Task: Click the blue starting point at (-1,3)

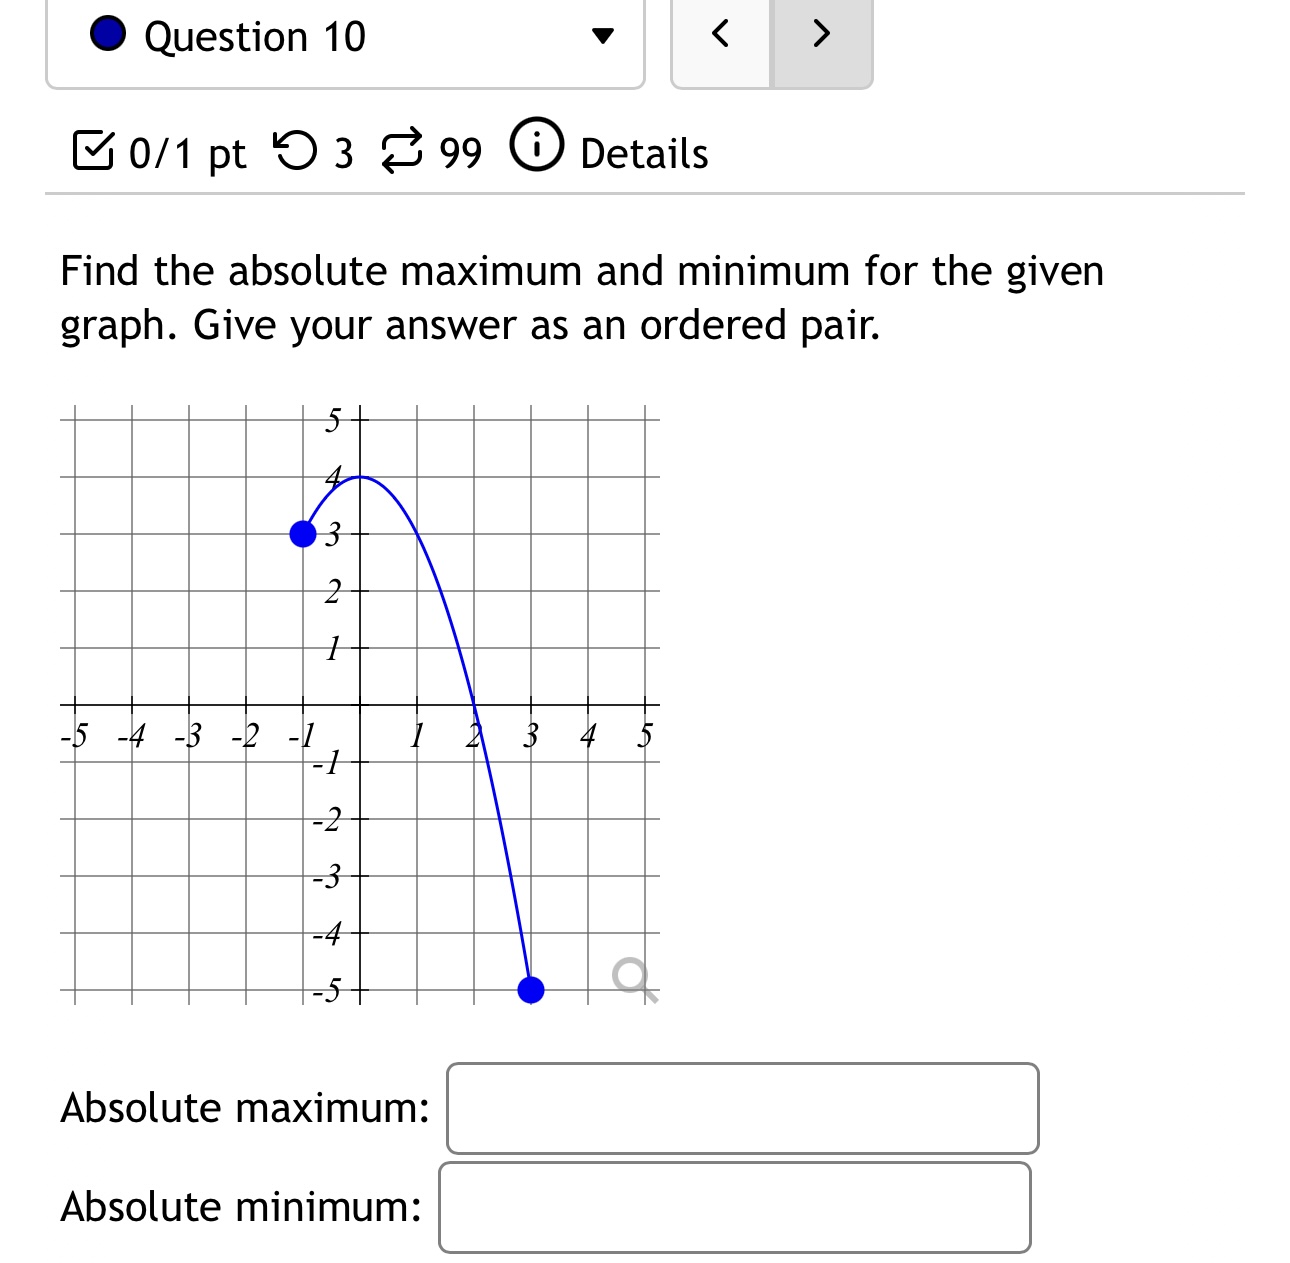Action: coord(301,534)
